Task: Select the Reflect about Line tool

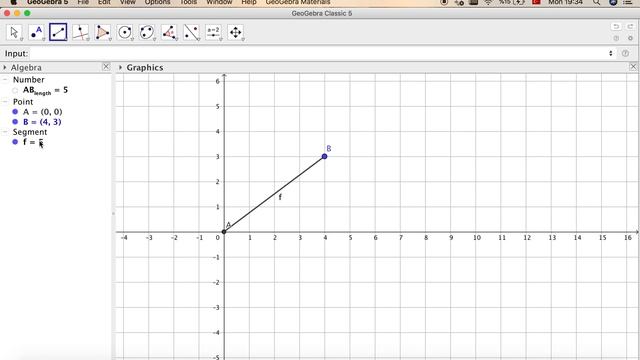Action: 191,32
